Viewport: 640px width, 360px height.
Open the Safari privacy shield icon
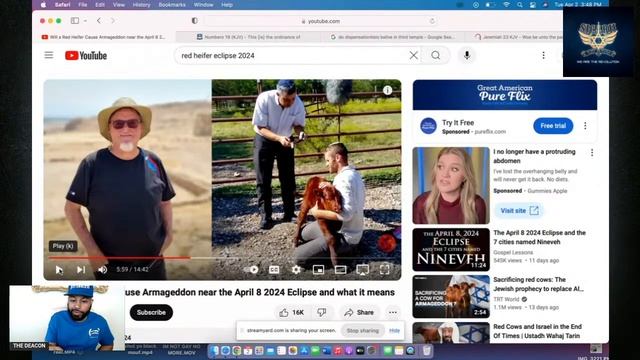pyautogui.click(x=195, y=20)
